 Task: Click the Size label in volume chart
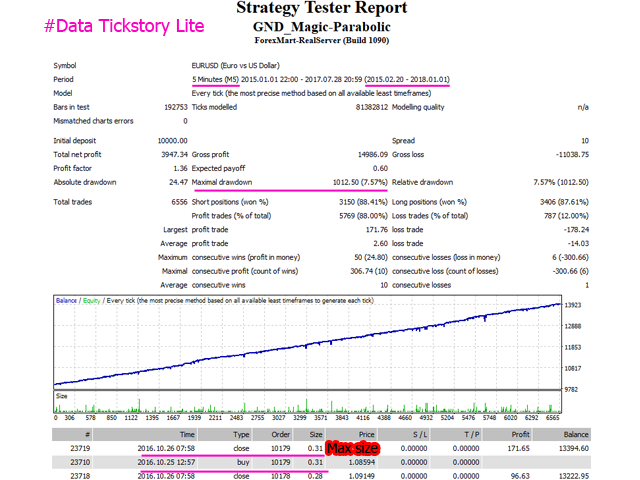[x=62, y=396]
